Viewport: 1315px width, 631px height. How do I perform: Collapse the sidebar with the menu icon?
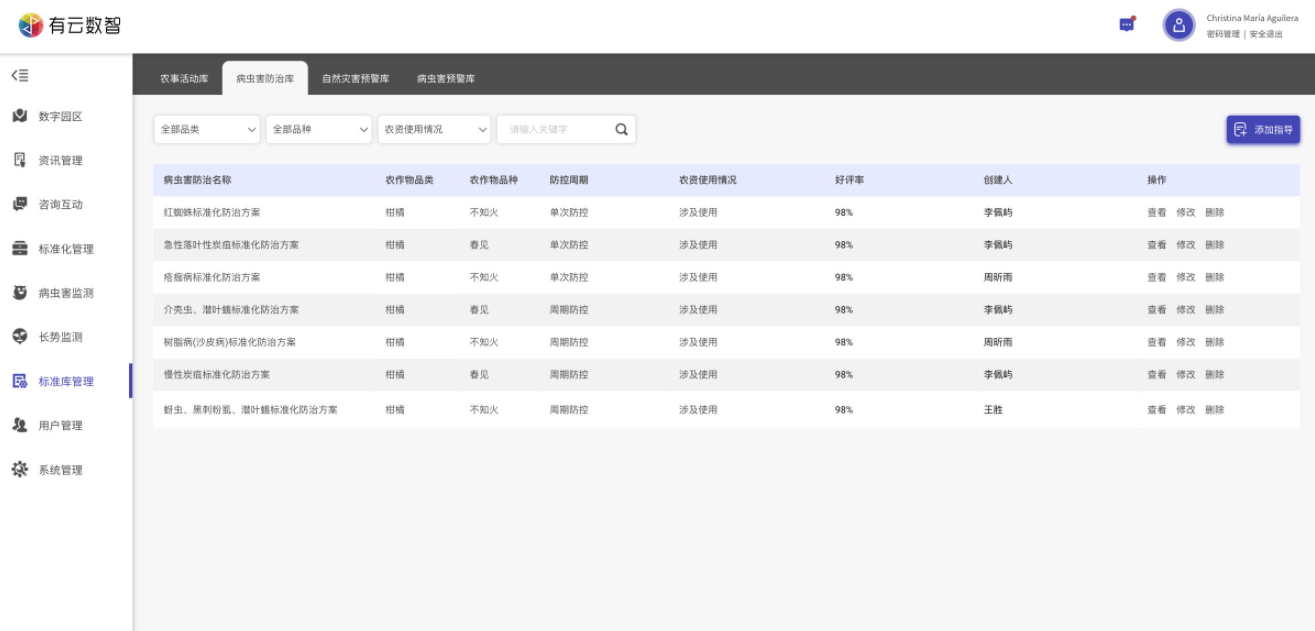tap(19, 76)
